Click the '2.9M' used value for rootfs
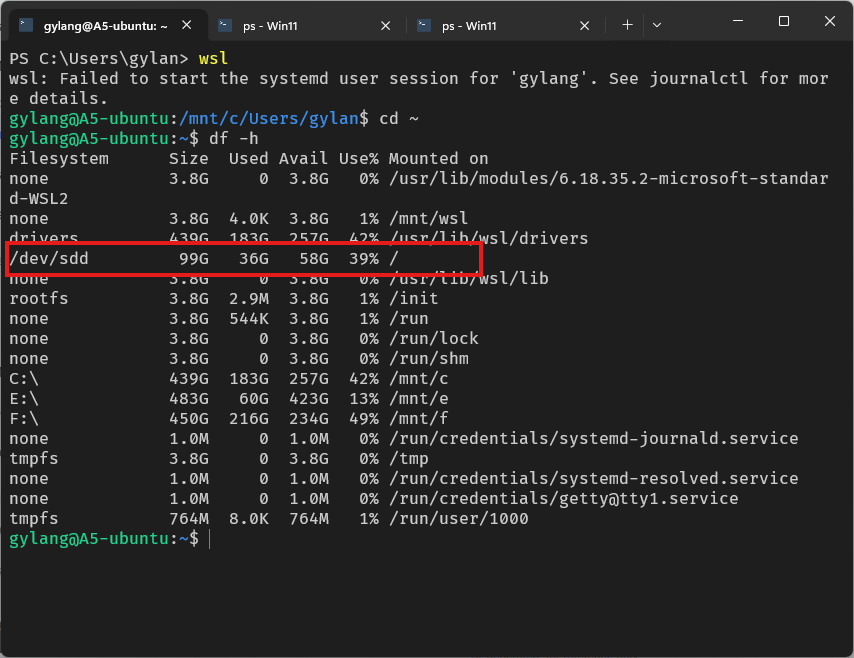The width and height of the screenshot is (854, 658). (249, 298)
